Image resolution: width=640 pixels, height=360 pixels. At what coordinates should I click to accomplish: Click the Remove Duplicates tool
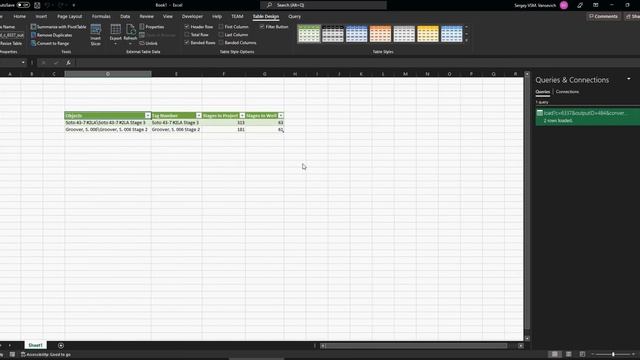click(x=51, y=35)
